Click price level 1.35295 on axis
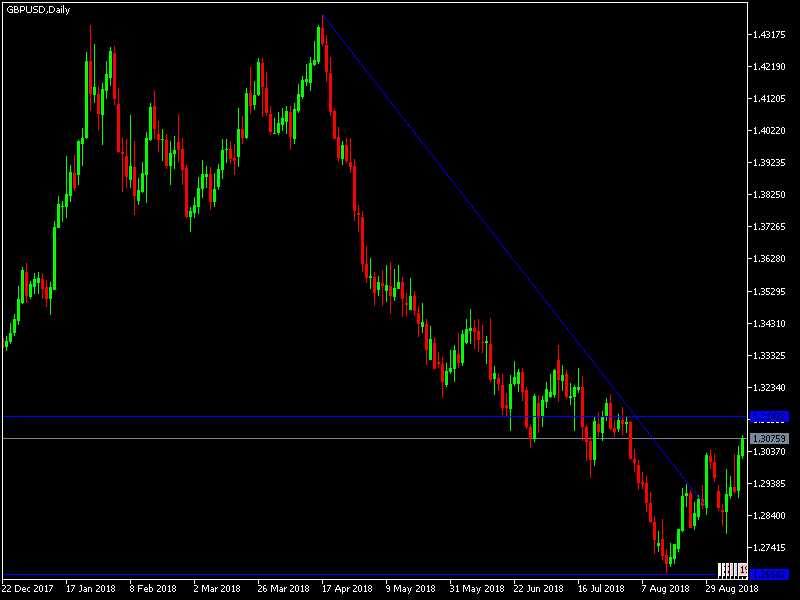The height and width of the screenshot is (600, 800). (x=769, y=291)
